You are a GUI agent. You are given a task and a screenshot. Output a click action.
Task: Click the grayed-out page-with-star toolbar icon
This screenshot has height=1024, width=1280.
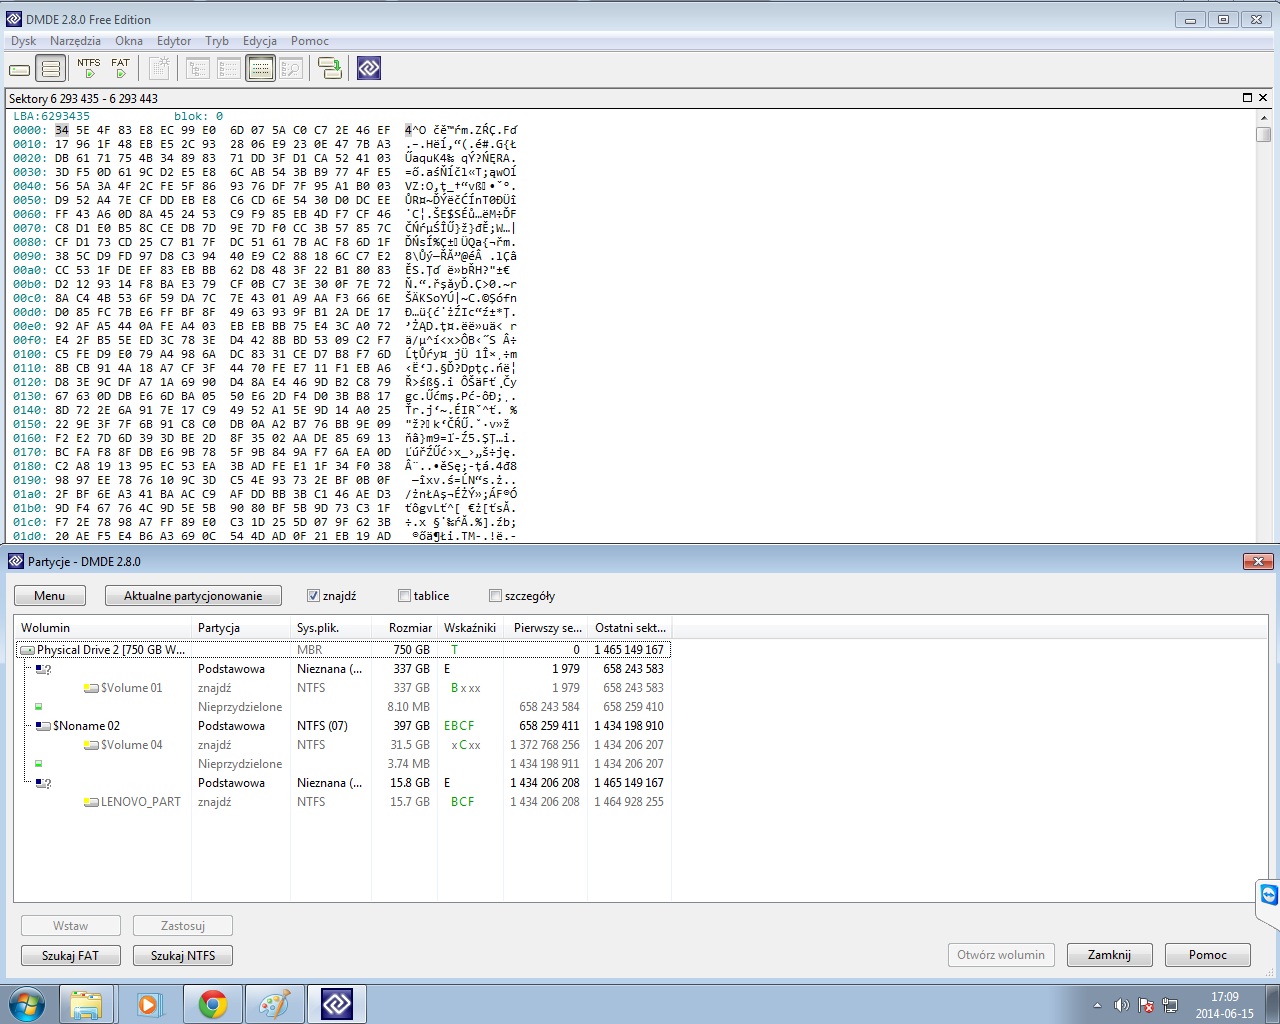(159, 68)
